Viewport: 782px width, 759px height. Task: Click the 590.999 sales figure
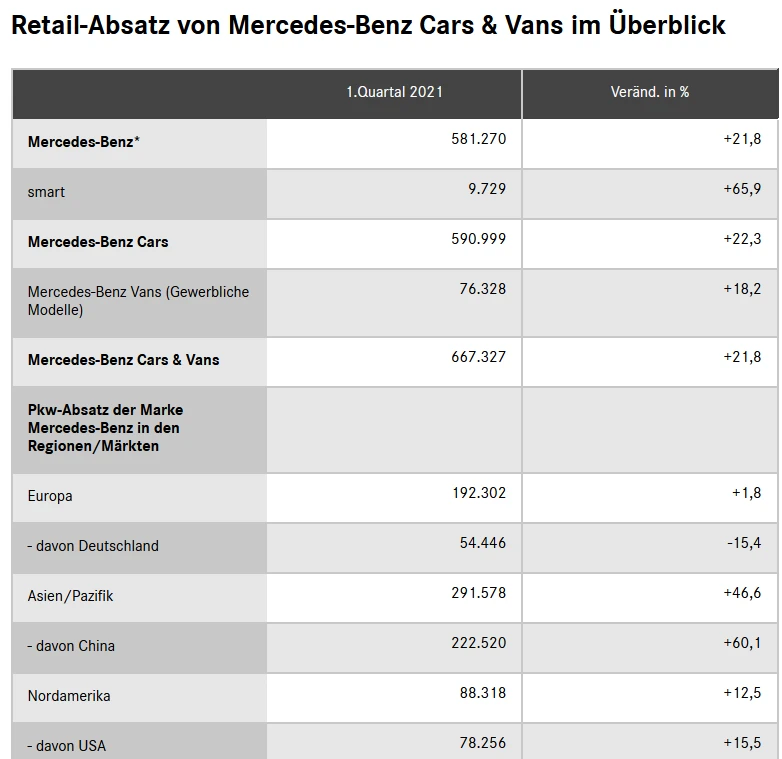tap(479, 239)
